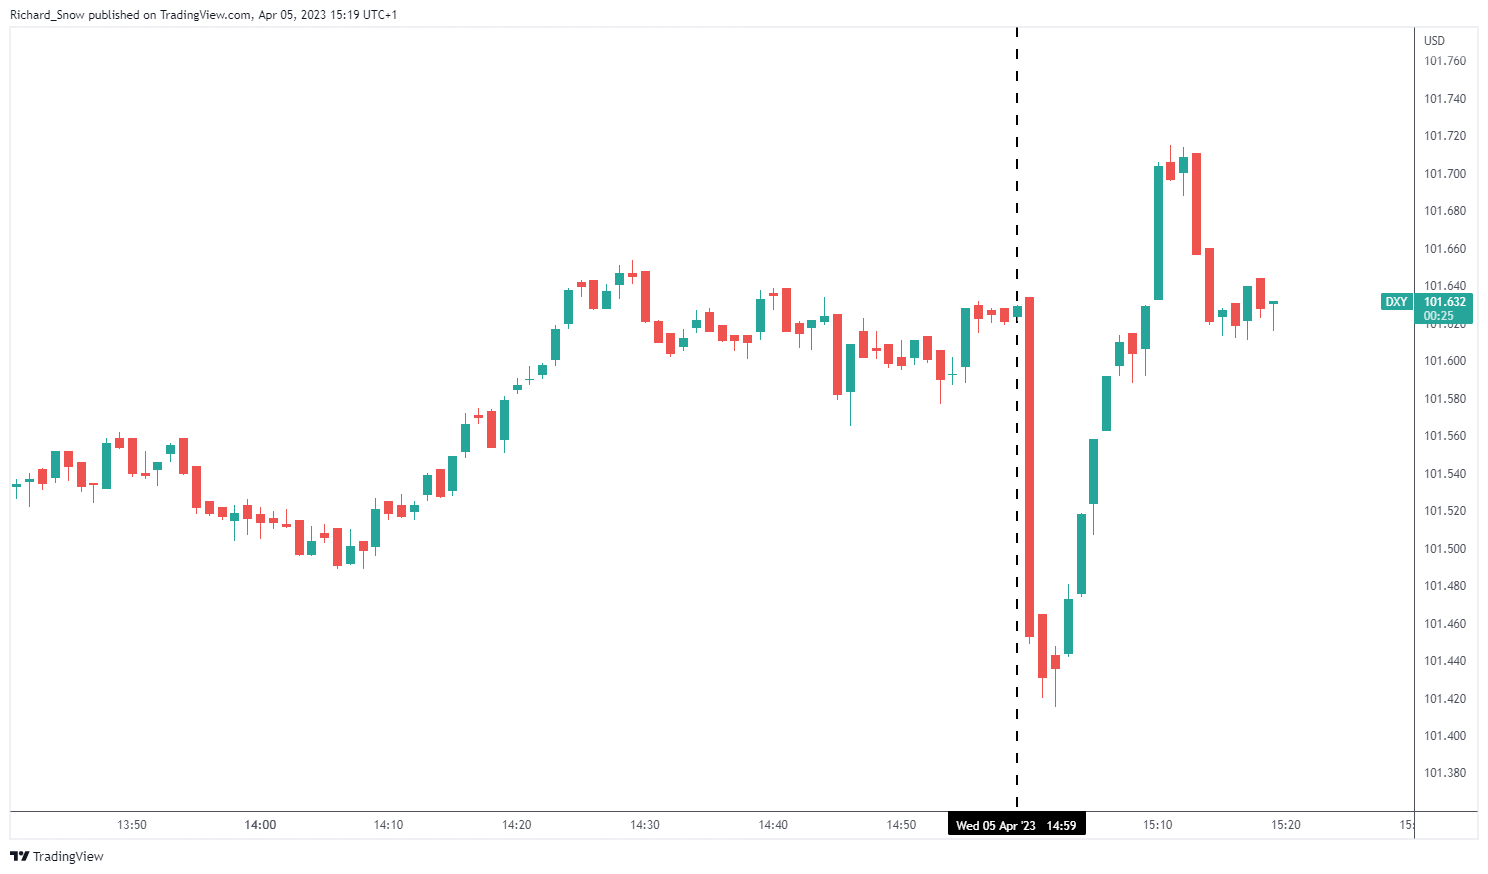Click the 00:25 countdown under the price tag
This screenshot has height=874, width=1488.
pos(1439,316)
